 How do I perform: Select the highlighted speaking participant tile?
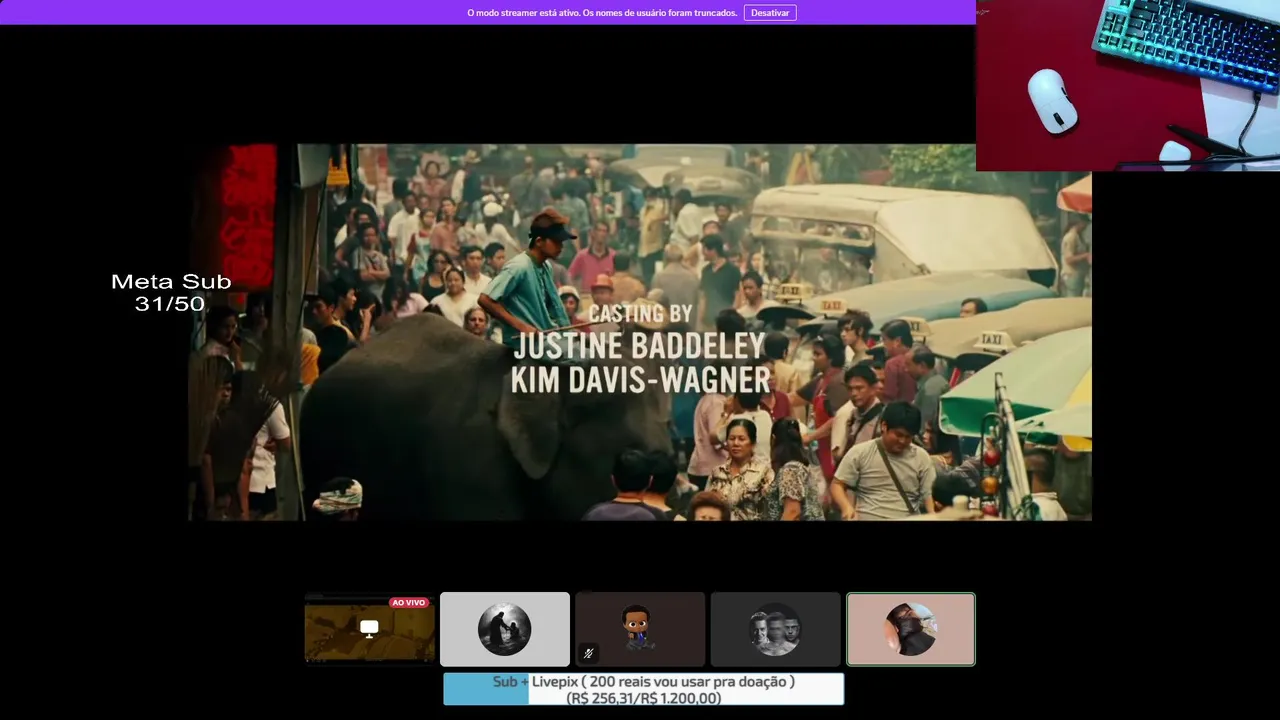pos(911,629)
